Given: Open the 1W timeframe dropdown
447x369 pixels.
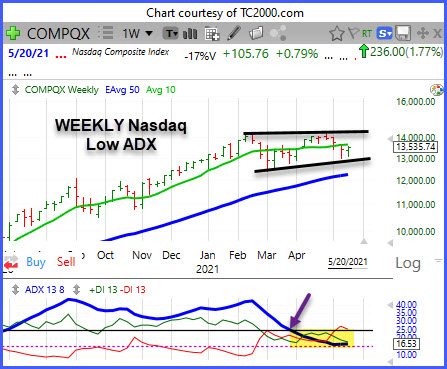Looking at the screenshot, I should [137, 33].
